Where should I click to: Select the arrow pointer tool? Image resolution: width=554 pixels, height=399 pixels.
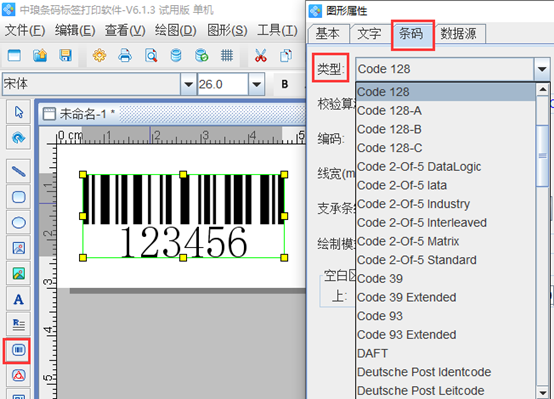point(18,112)
